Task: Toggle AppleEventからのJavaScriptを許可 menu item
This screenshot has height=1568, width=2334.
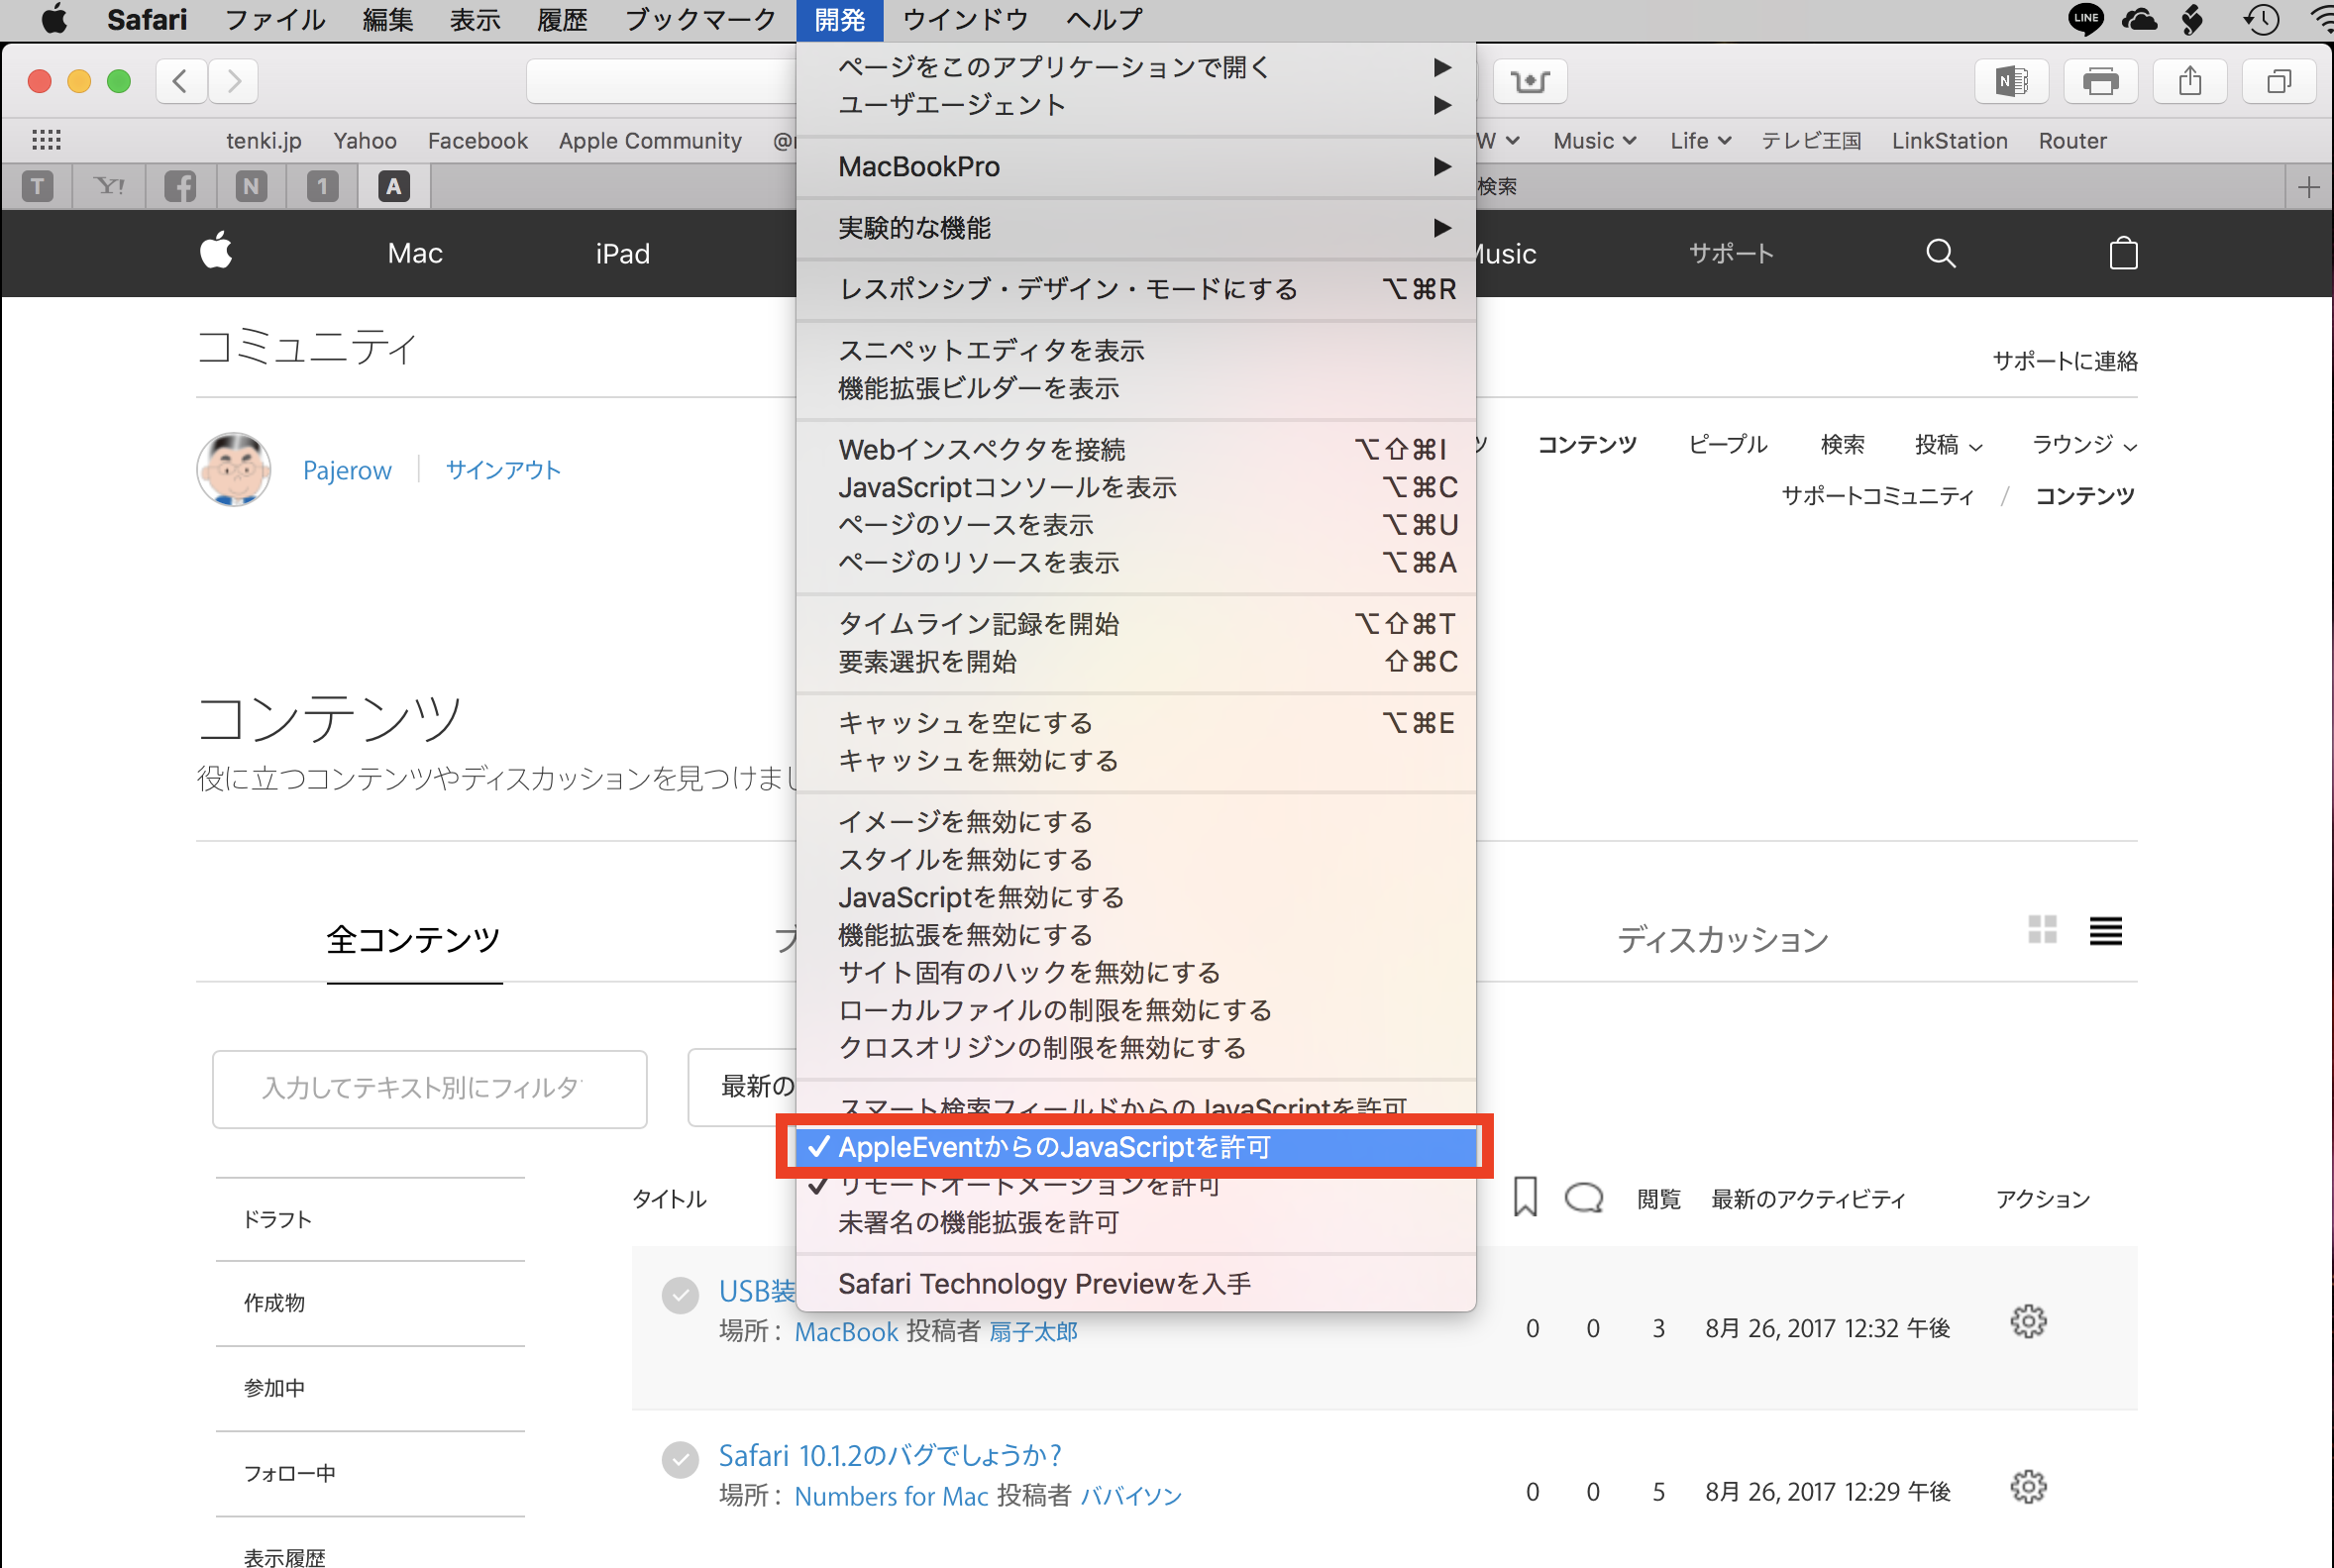Action: tap(1054, 1147)
